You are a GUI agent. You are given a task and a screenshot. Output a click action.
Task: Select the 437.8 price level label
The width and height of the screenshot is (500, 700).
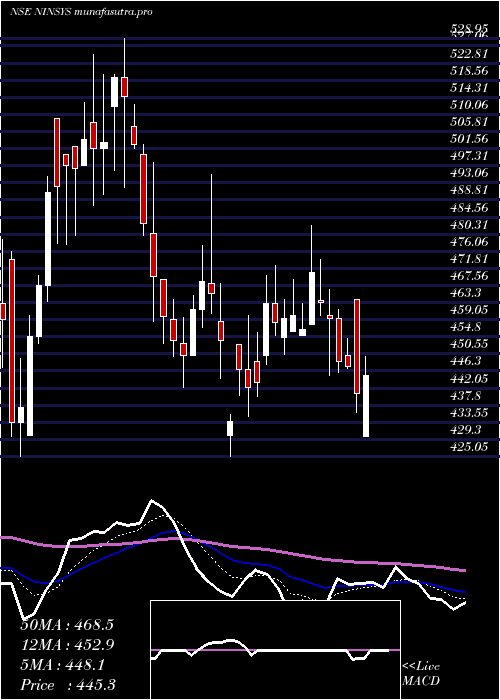tap(465, 396)
